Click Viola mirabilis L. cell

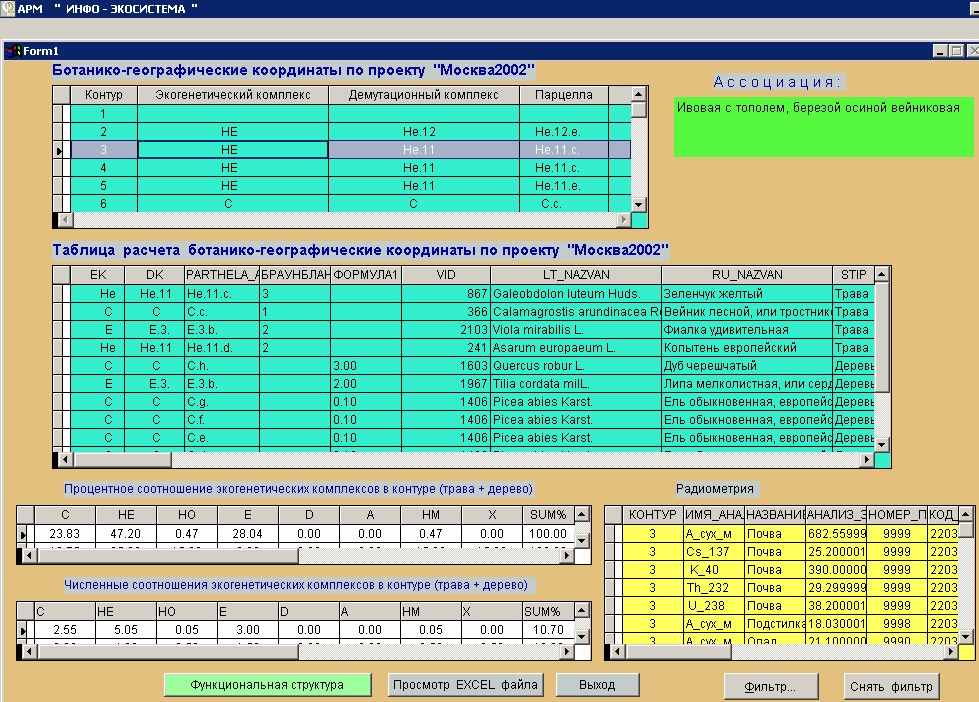(x=576, y=330)
